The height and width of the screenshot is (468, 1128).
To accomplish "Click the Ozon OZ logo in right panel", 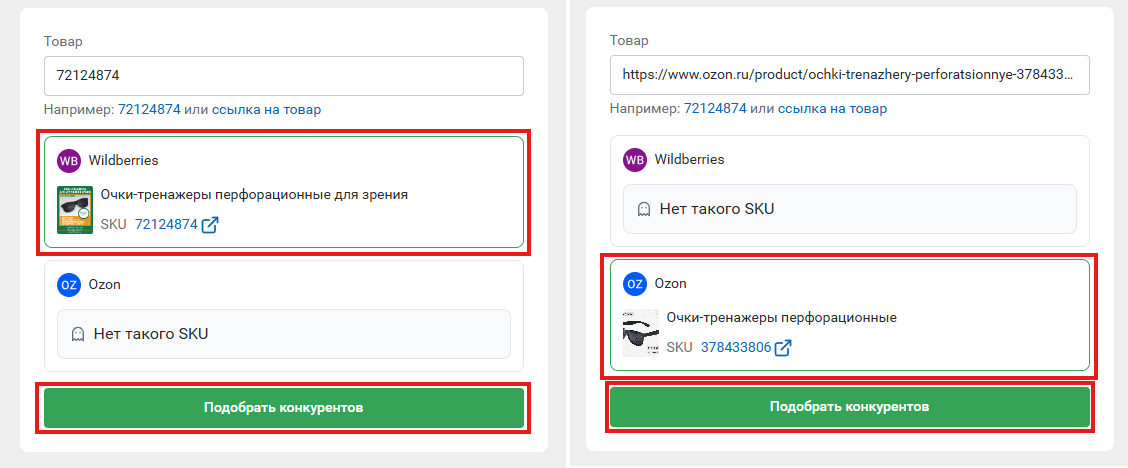I will click(x=634, y=283).
